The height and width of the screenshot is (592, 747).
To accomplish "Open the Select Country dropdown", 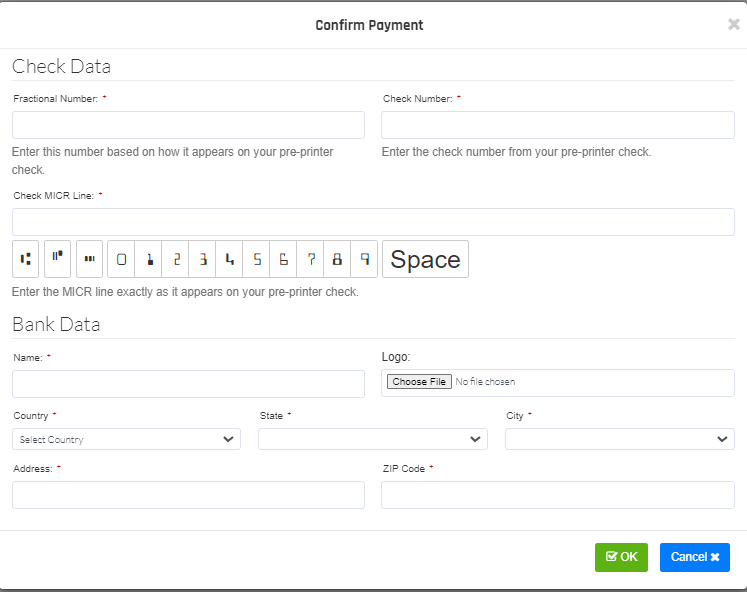I will (x=126, y=439).
